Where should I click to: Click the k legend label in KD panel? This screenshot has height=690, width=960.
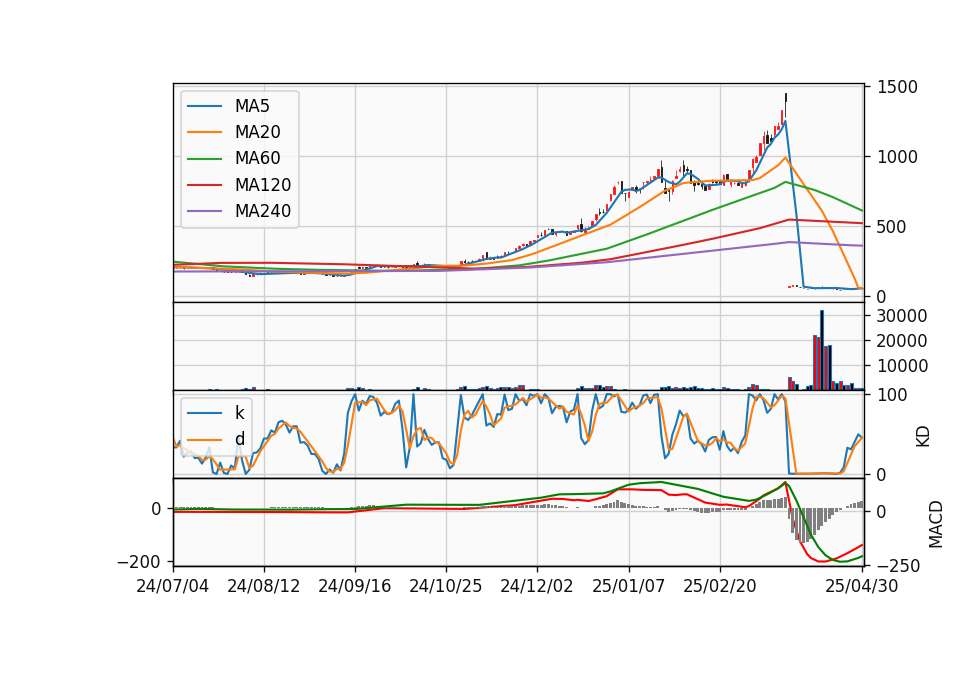tap(239, 413)
